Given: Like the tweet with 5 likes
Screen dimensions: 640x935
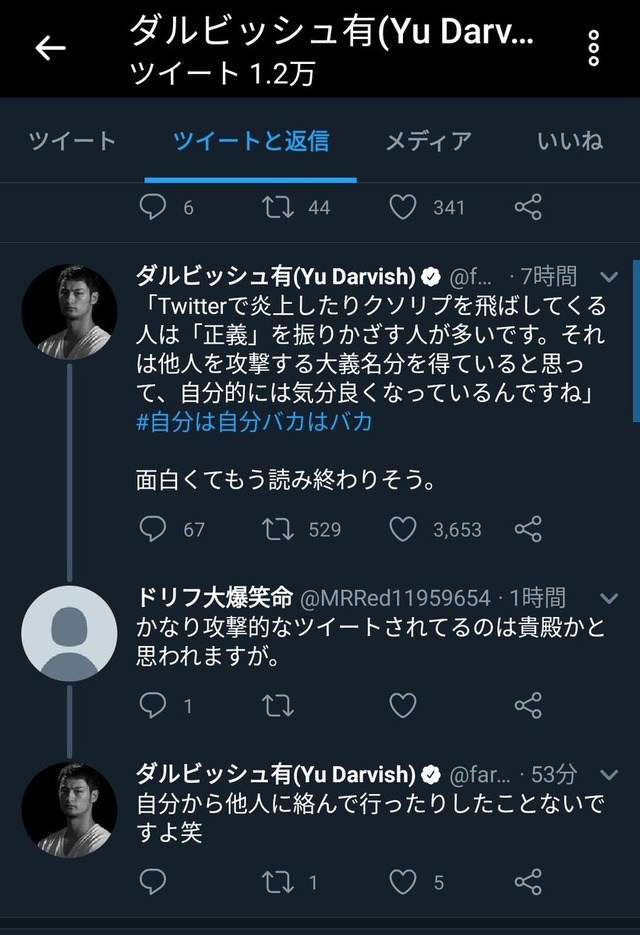Looking at the screenshot, I should coord(403,882).
